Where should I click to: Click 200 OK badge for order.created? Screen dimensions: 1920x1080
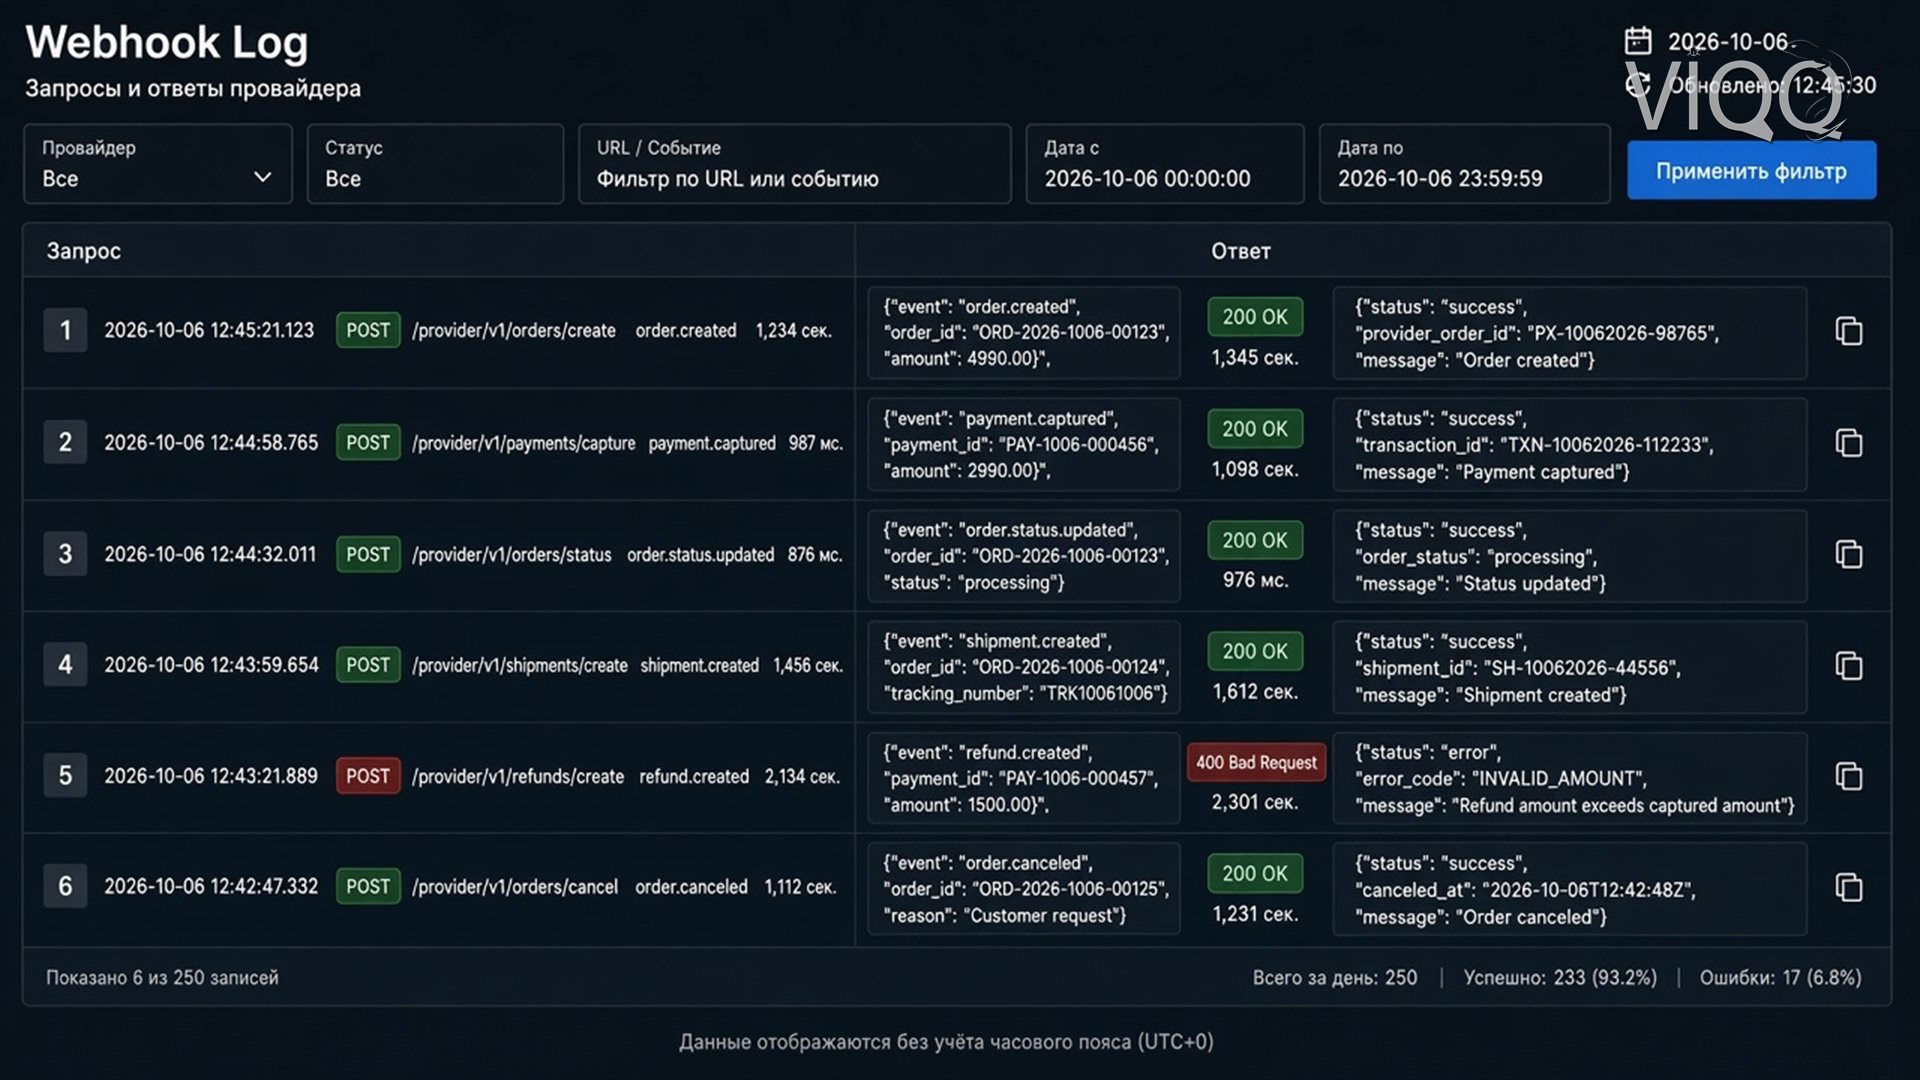[x=1255, y=316]
